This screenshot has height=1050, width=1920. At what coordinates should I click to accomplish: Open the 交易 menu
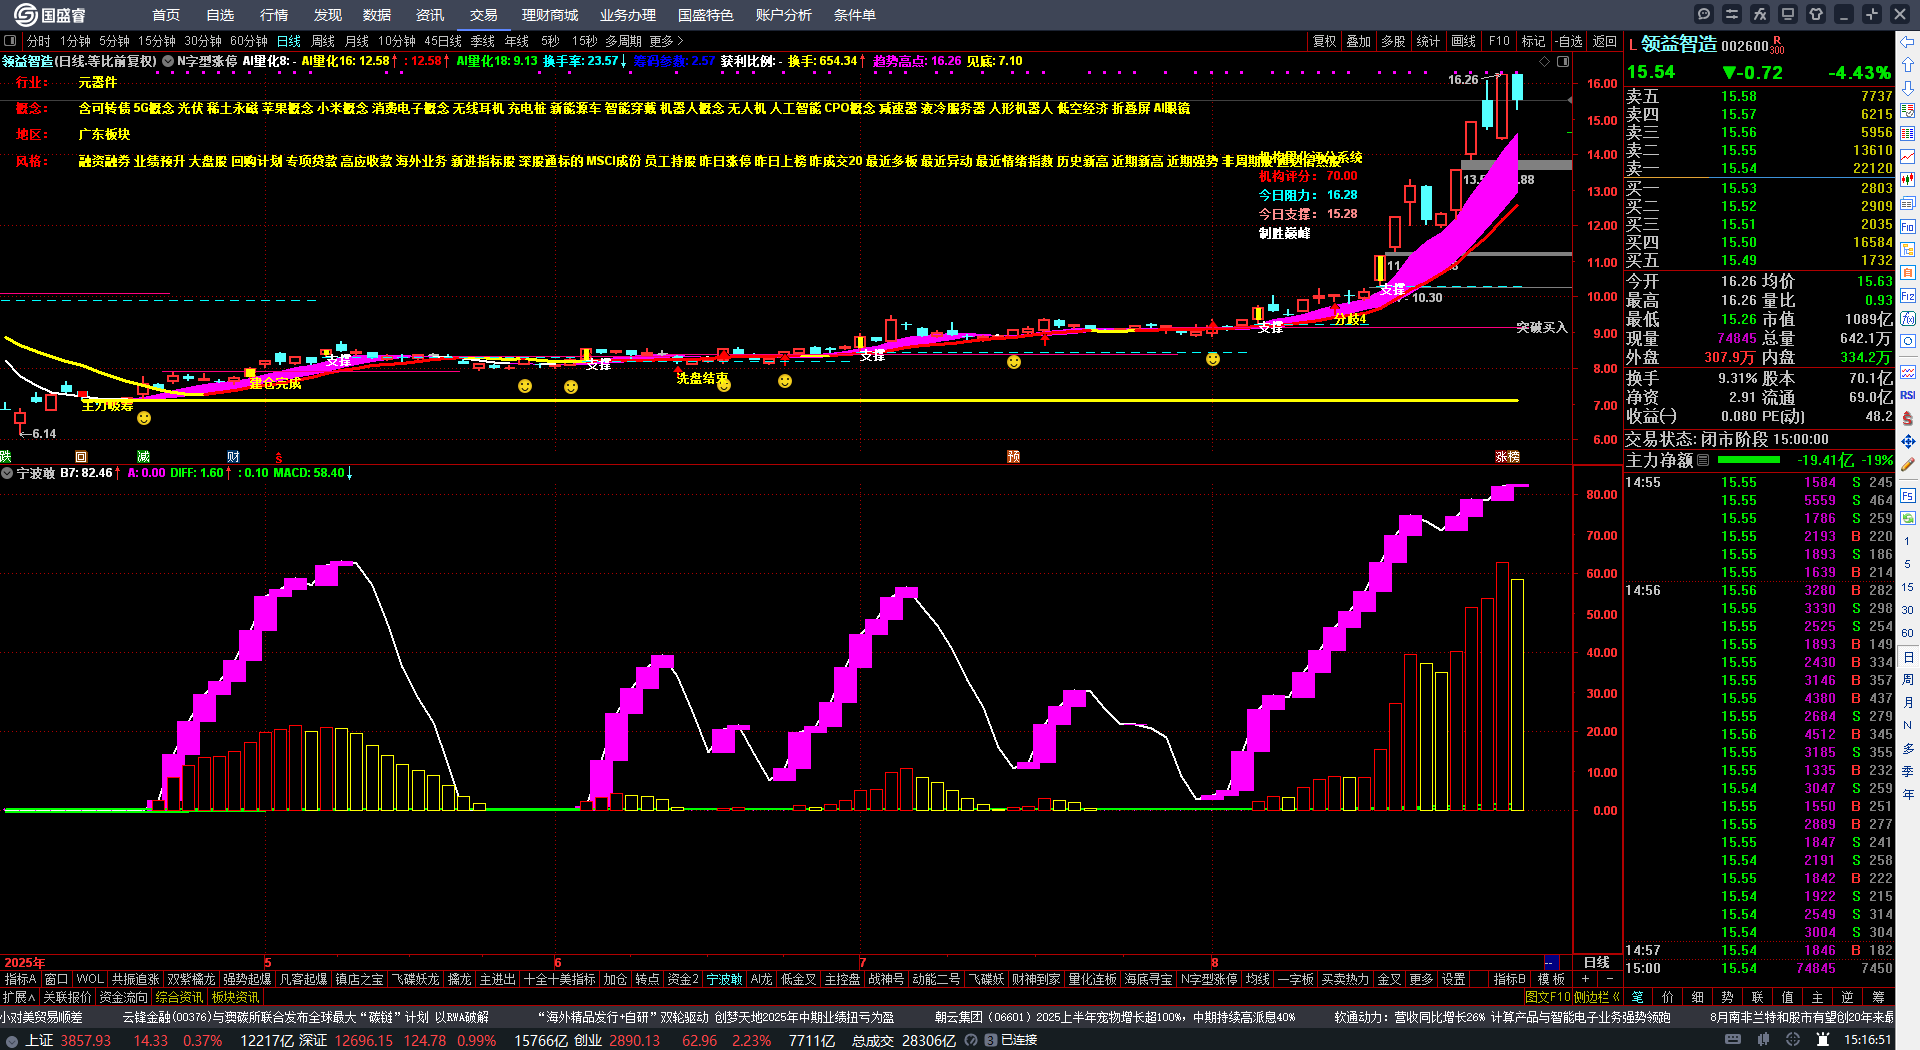pyautogui.click(x=484, y=15)
